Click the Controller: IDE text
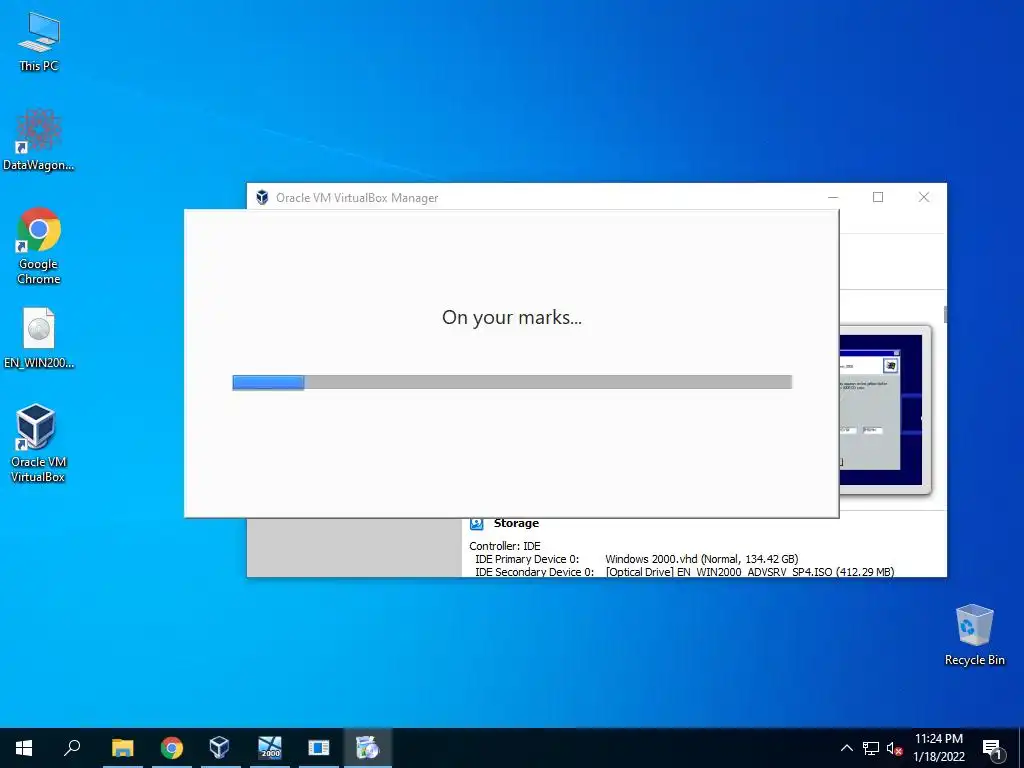This screenshot has height=768, width=1024. [505, 546]
